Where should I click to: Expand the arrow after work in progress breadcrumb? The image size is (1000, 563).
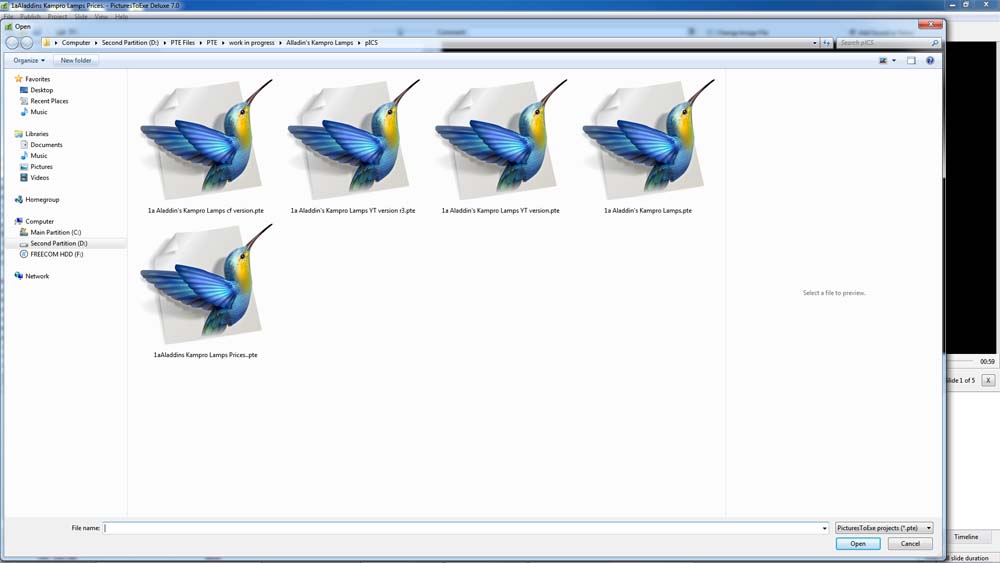pos(280,43)
